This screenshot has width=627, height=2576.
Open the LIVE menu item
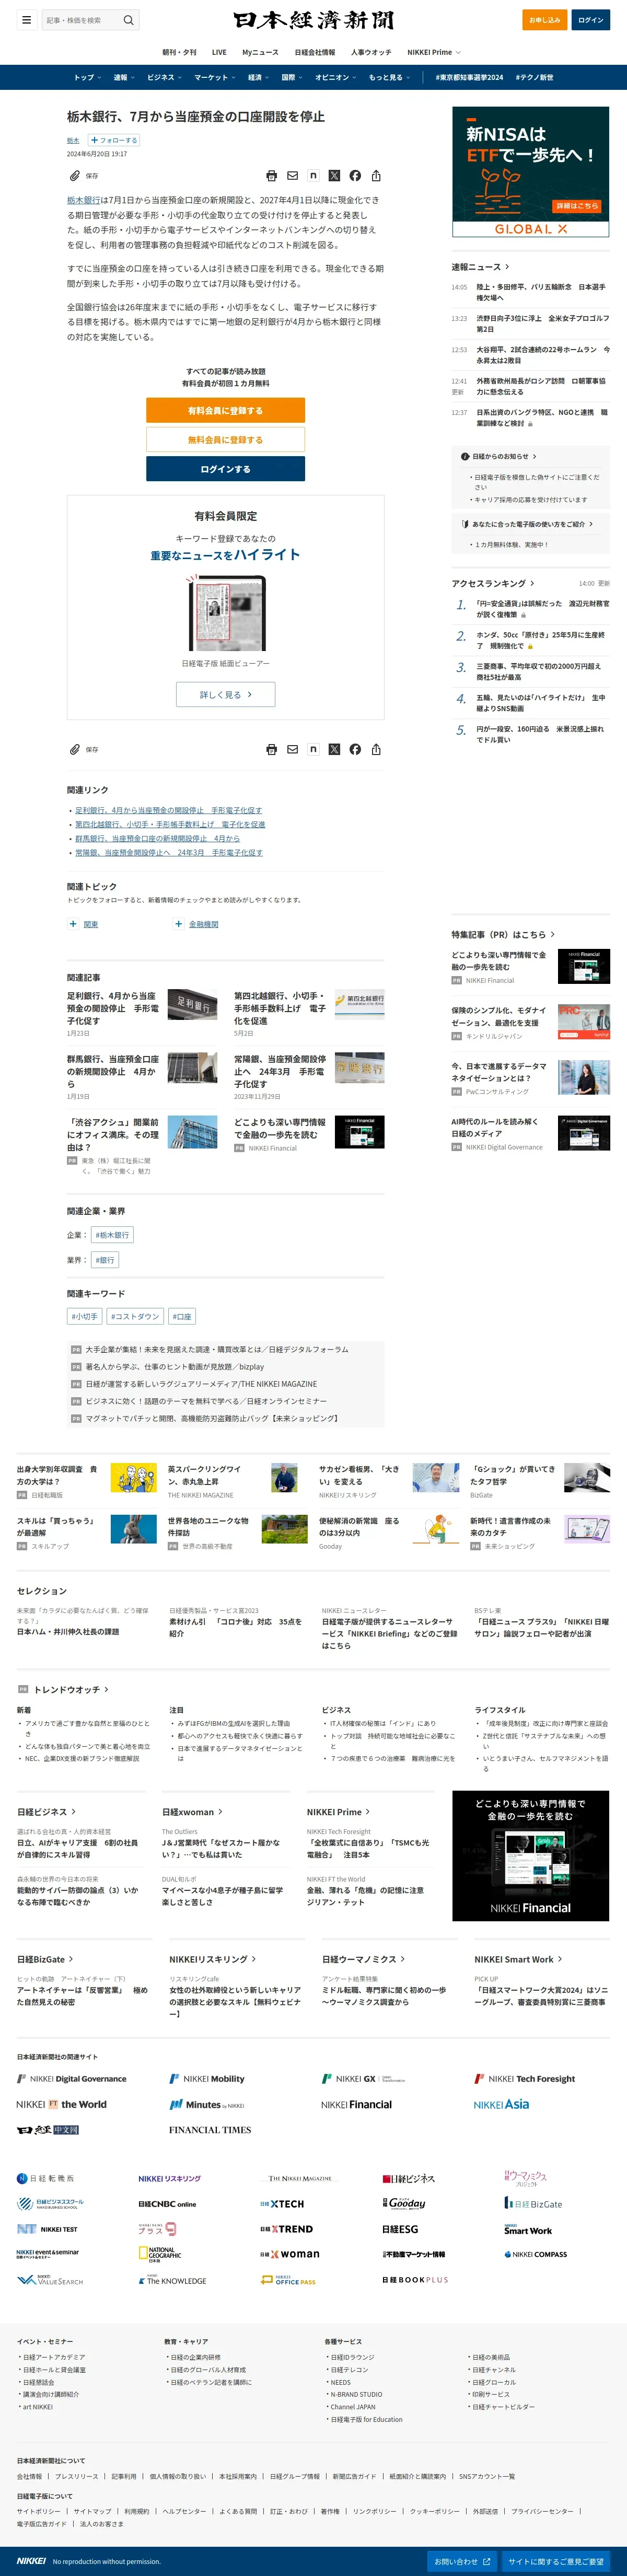pyautogui.click(x=219, y=52)
